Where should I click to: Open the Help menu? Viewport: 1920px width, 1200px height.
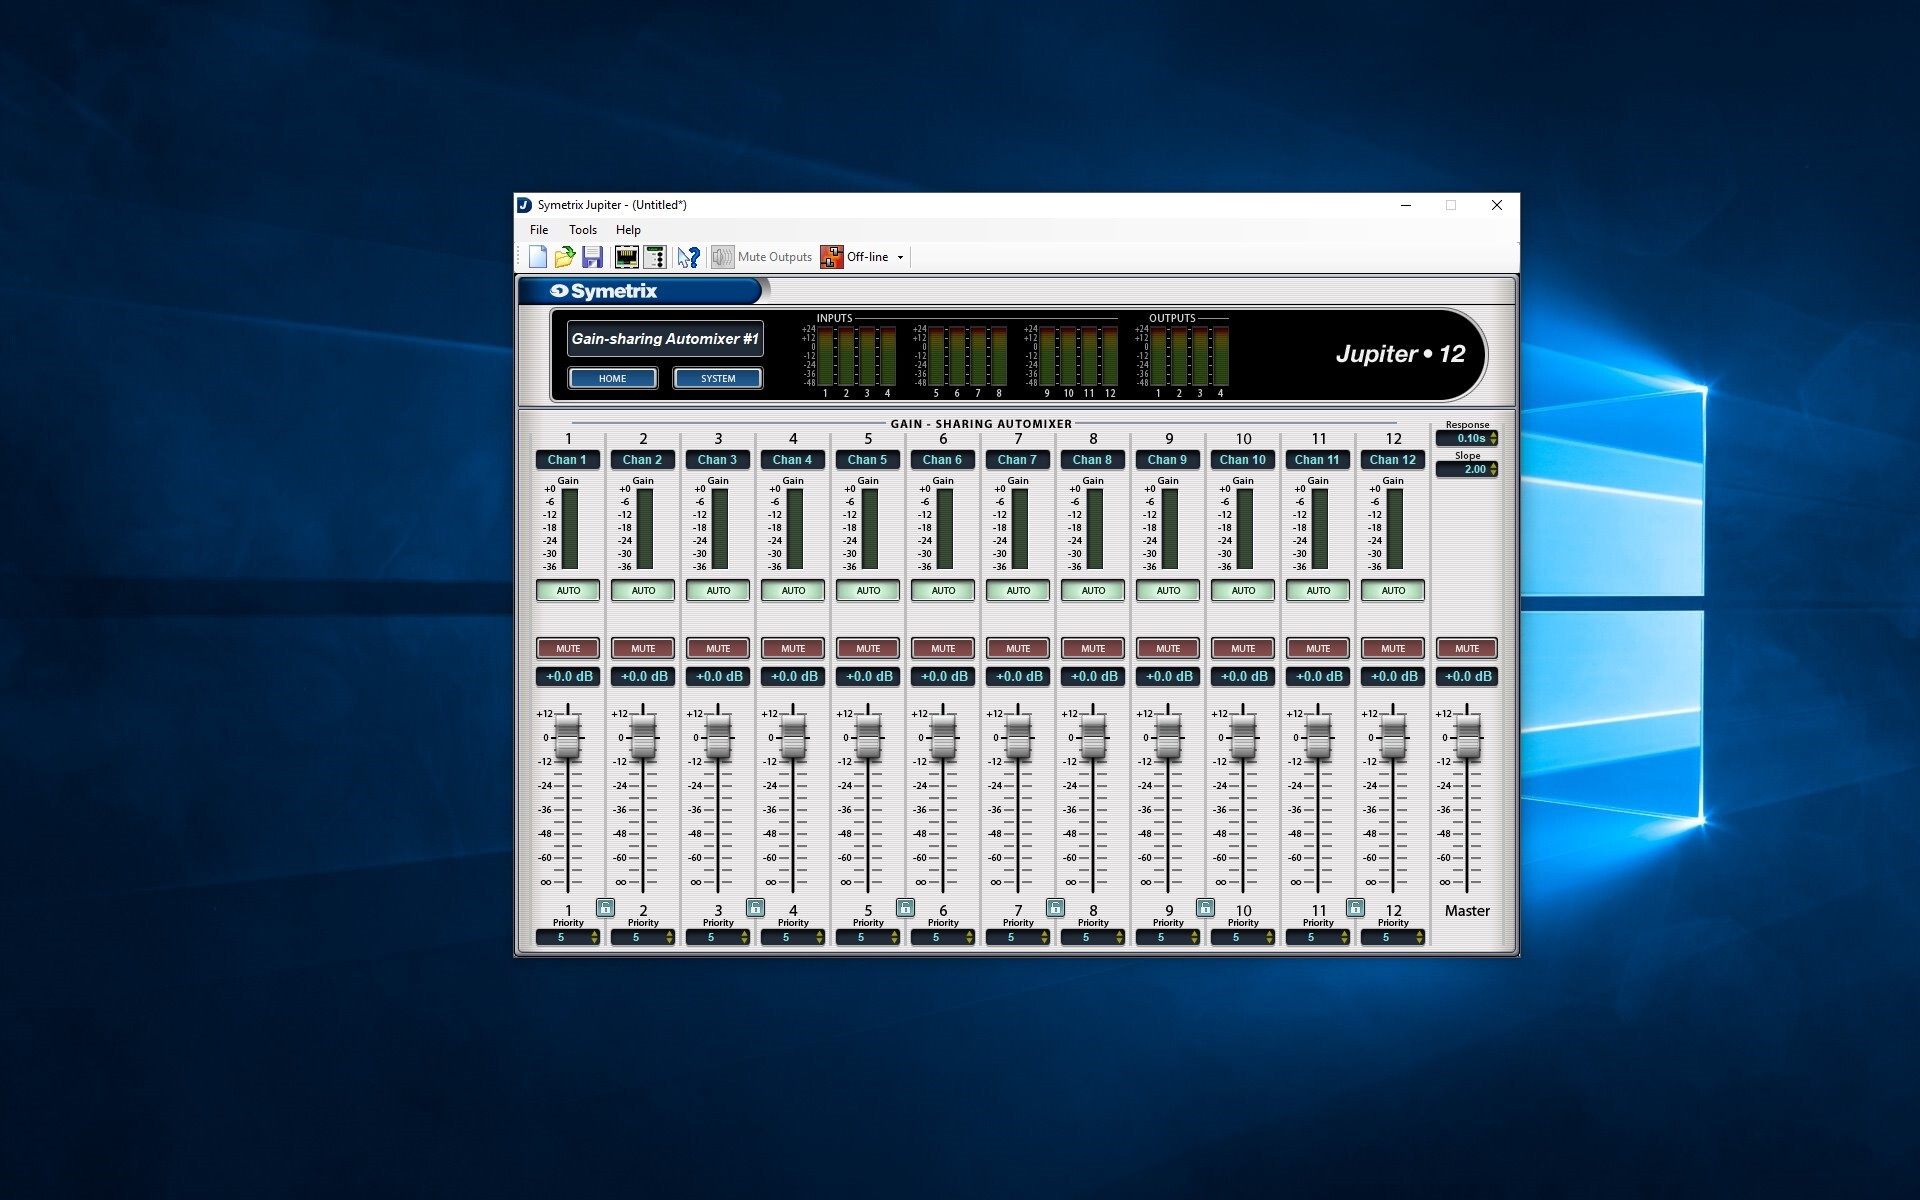click(x=628, y=230)
